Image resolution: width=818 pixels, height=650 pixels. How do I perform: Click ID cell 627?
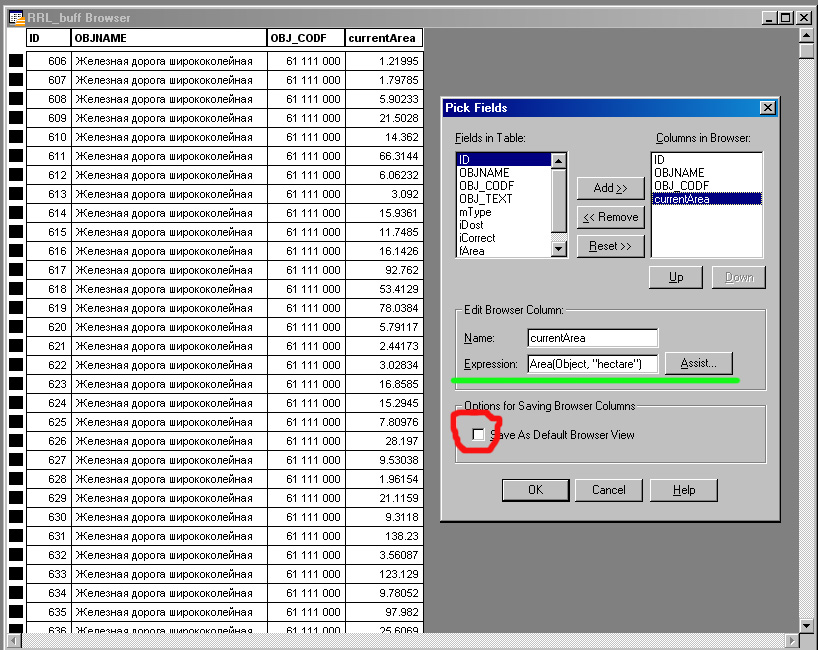(49, 460)
